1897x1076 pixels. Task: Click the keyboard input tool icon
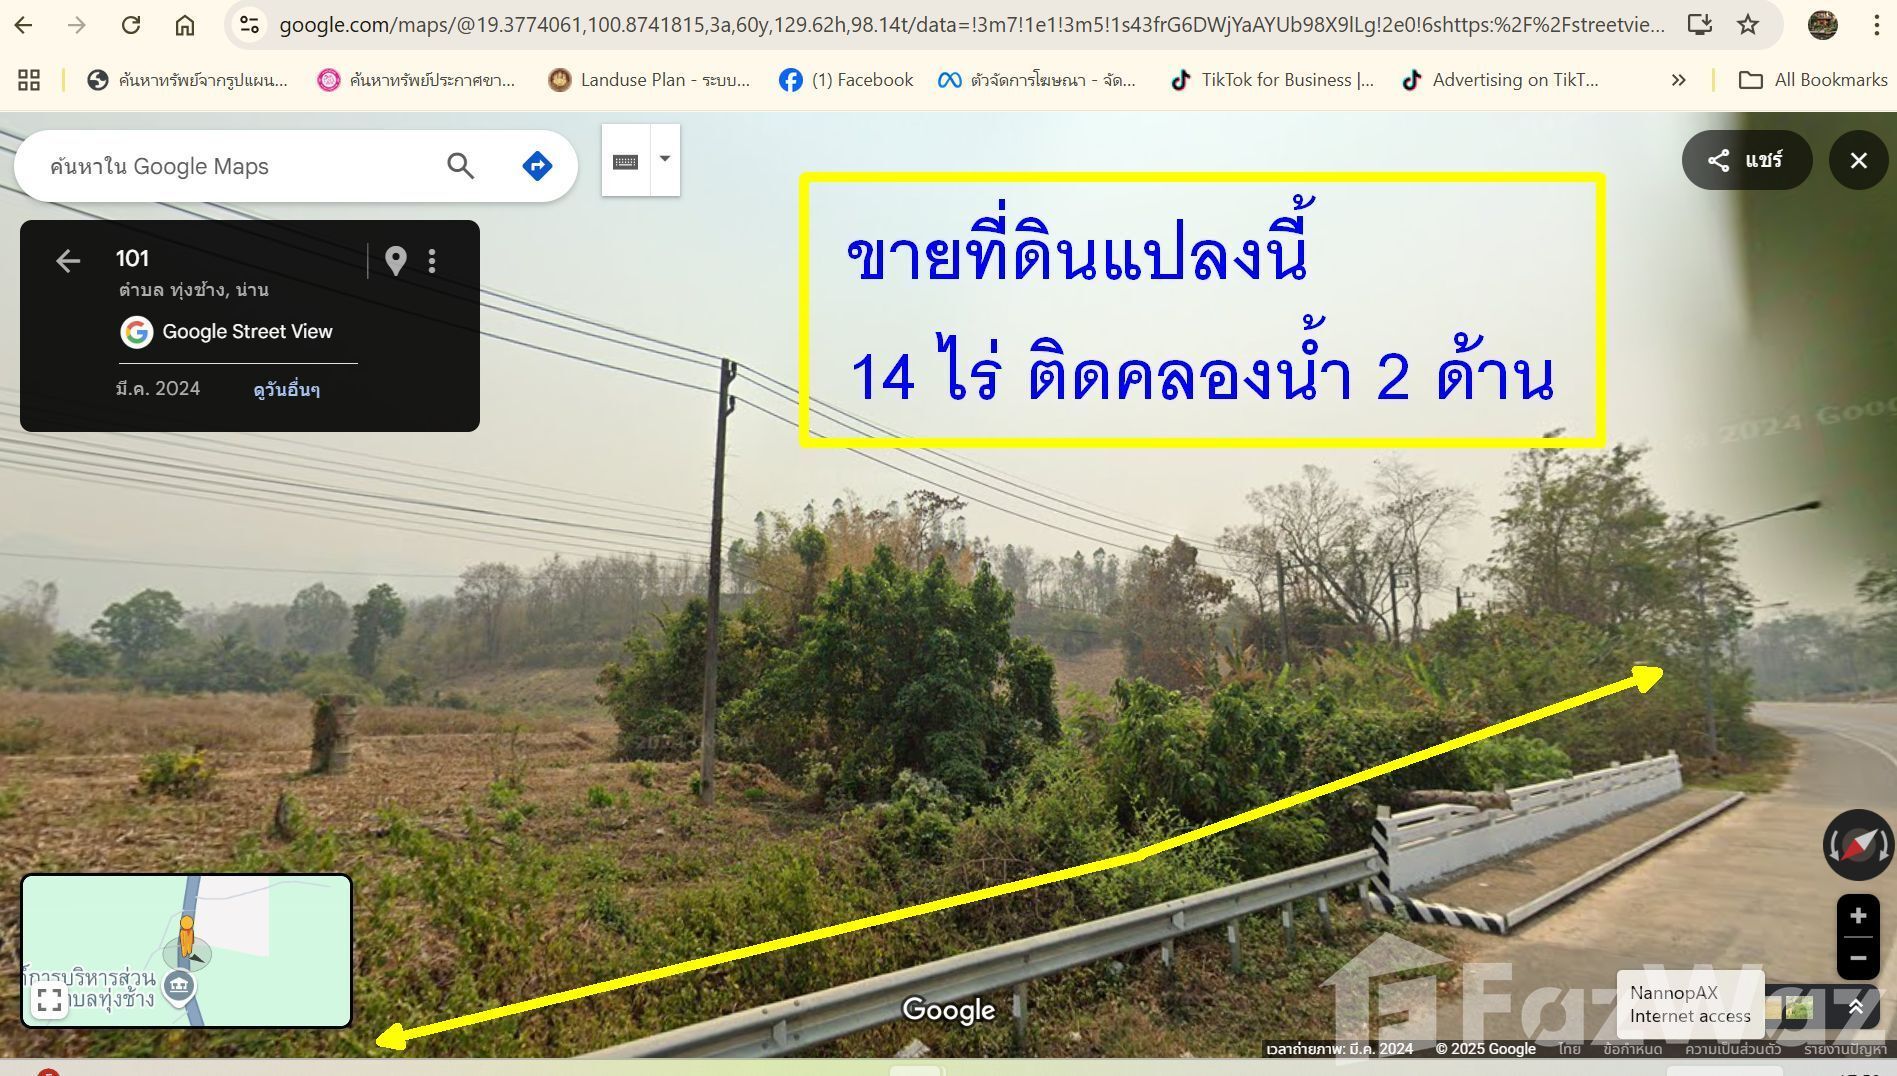tap(626, 161)
